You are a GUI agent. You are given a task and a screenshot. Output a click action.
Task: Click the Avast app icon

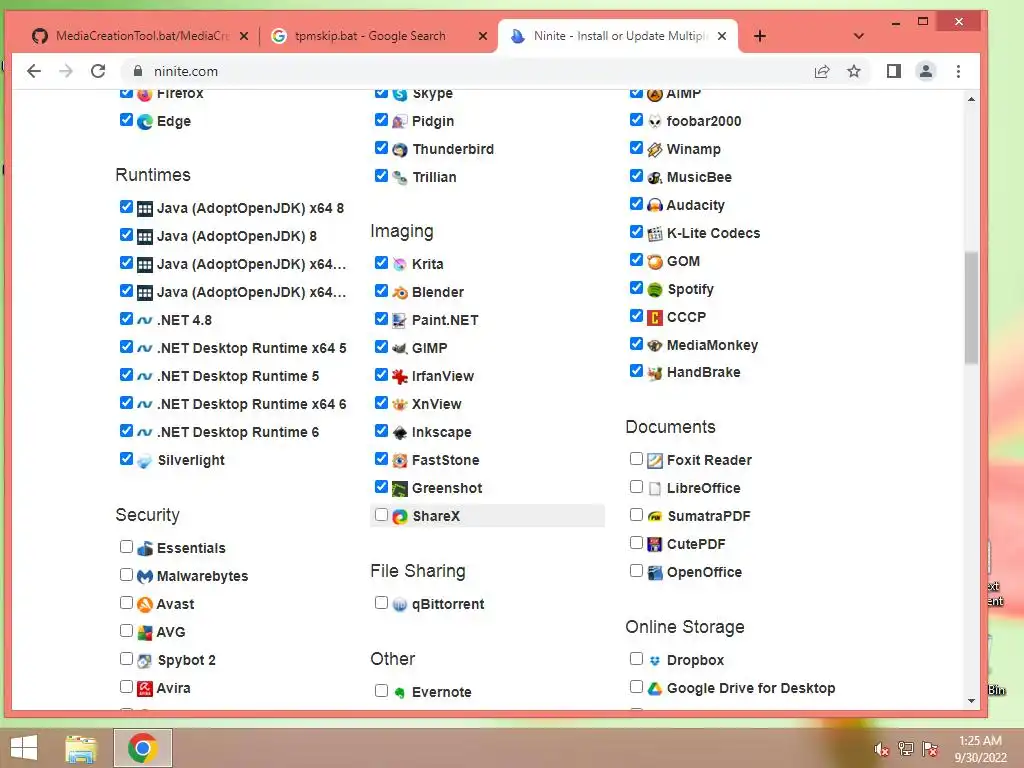(145, 605)
